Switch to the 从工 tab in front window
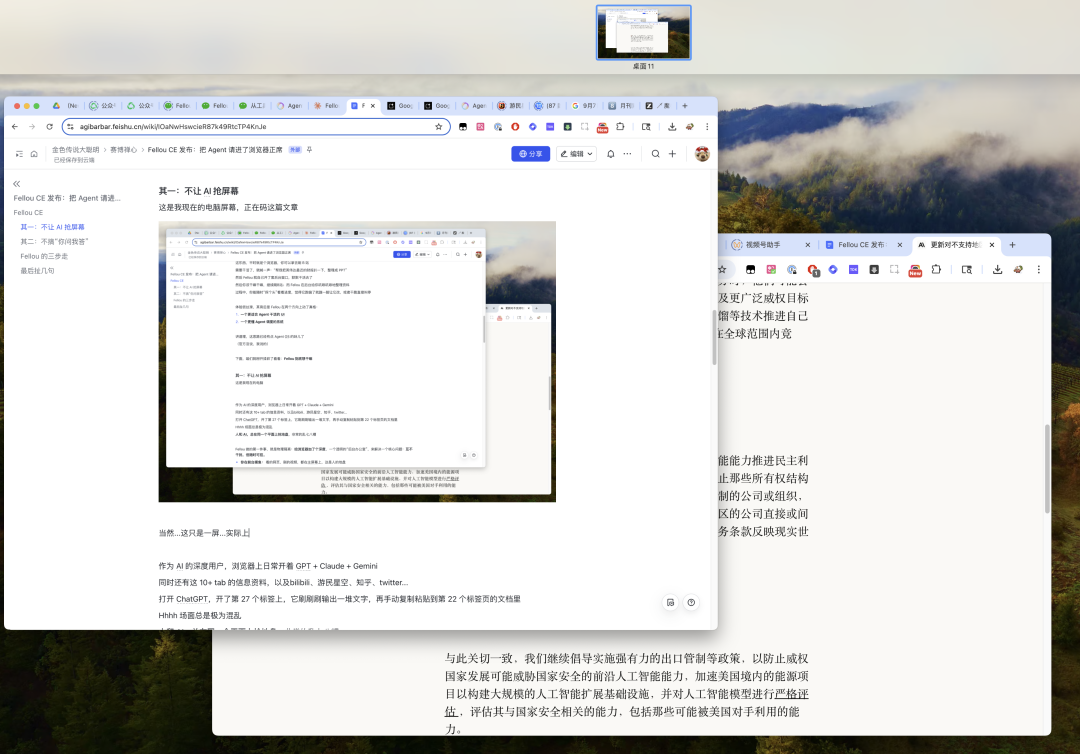Screen dimensions: 1080x754 pos(251,106)
